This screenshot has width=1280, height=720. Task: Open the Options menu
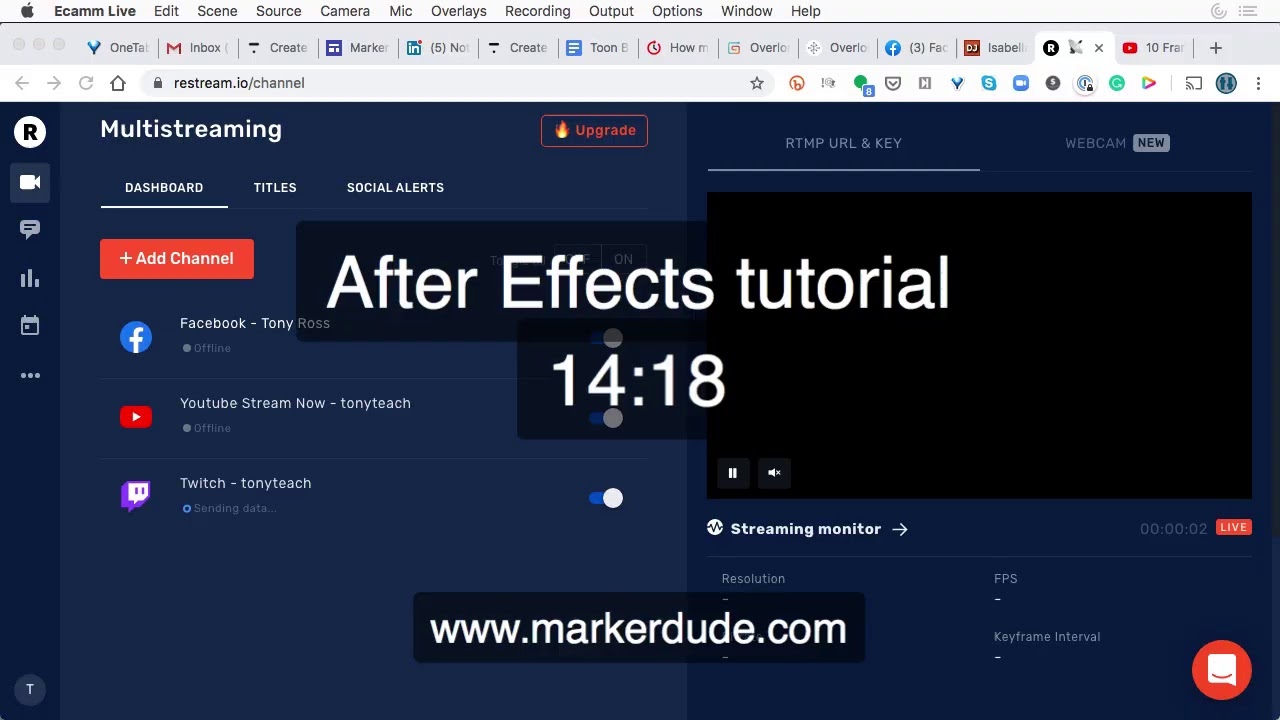677,11
